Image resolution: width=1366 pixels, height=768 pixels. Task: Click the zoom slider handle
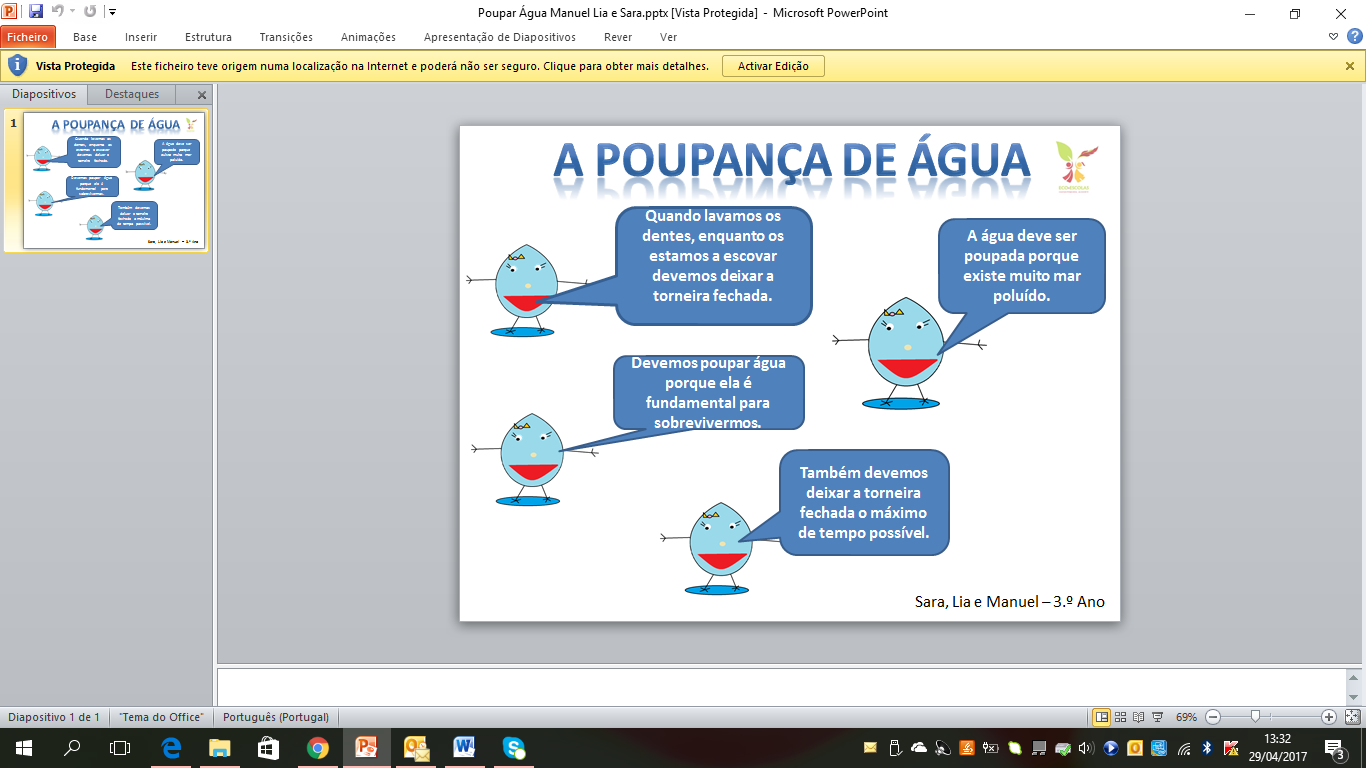(x=1255, y=717)
